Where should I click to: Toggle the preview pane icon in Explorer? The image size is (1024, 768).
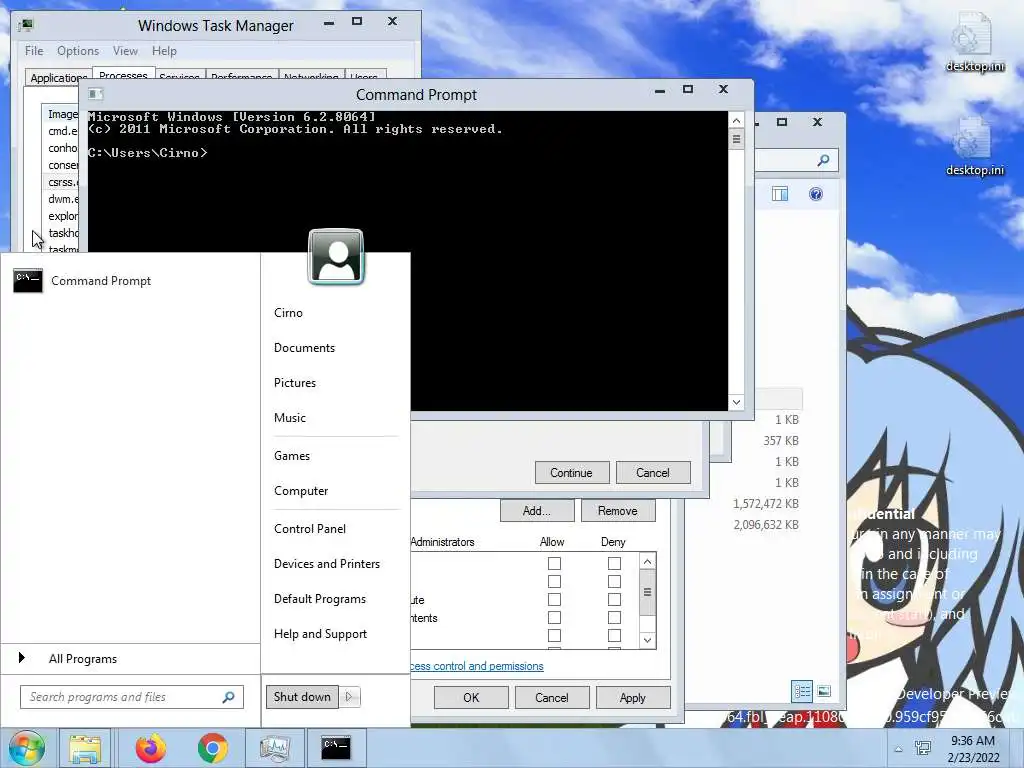(x=780, y=194)
